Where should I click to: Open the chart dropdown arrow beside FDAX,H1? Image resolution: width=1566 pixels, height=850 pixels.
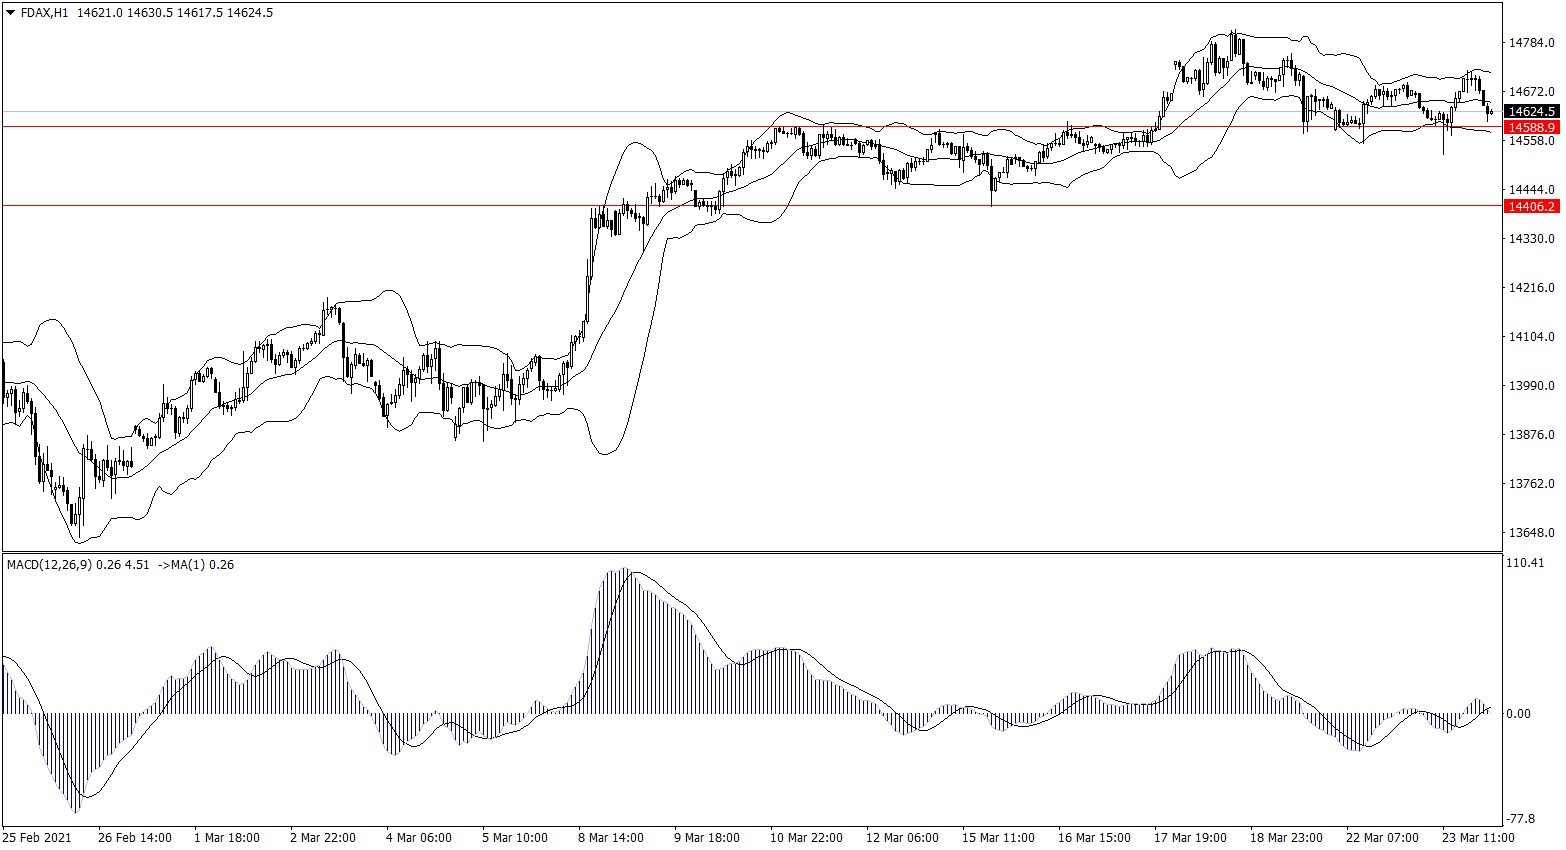point(10,13)
